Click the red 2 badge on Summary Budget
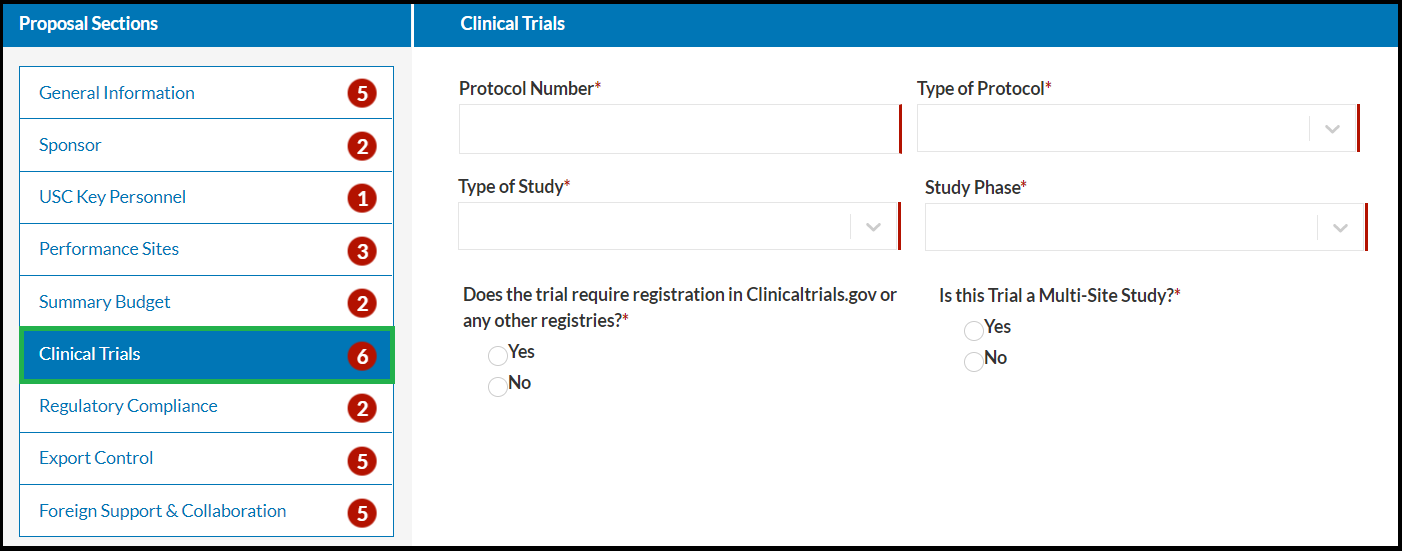 point(362,303)
